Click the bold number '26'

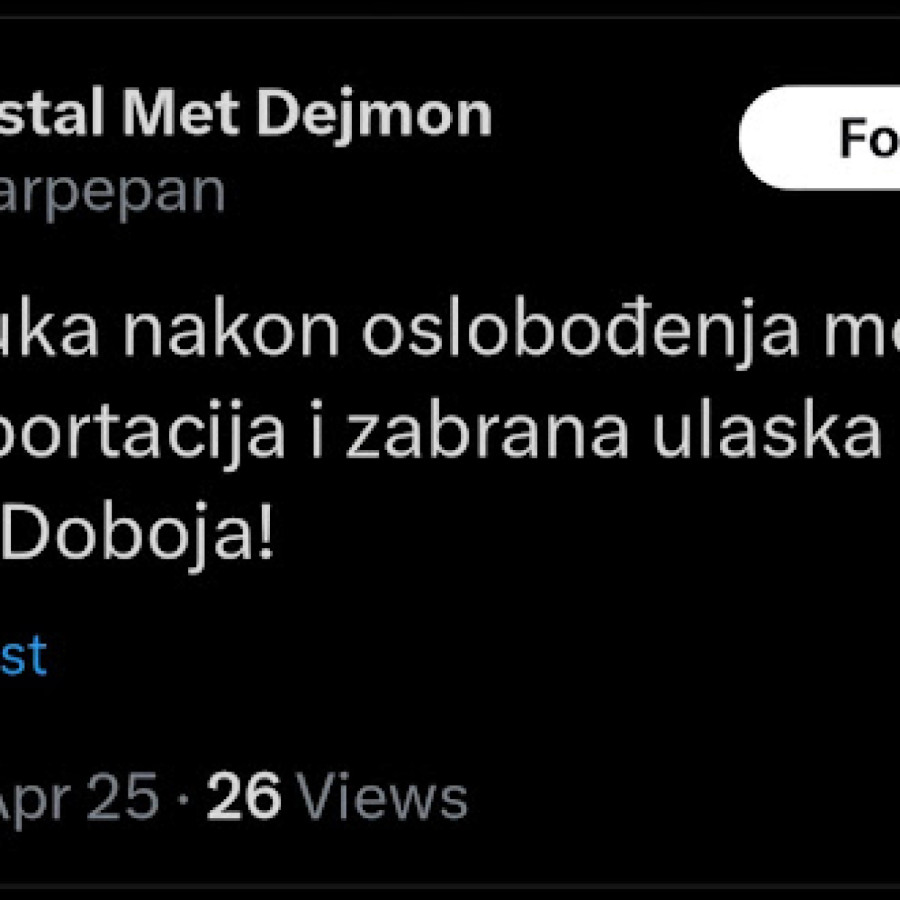[x=244, y=798]
